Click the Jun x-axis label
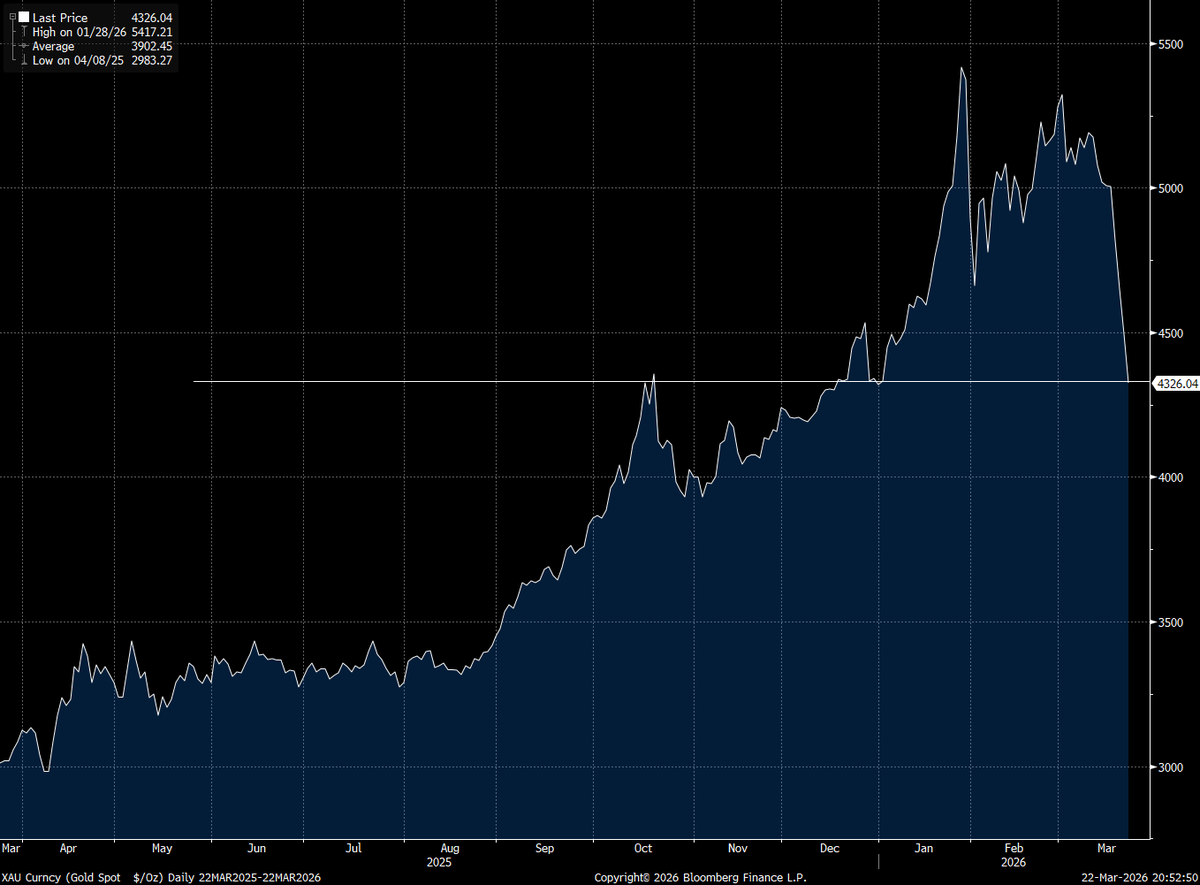The image size is (1200, 885). 257,848
